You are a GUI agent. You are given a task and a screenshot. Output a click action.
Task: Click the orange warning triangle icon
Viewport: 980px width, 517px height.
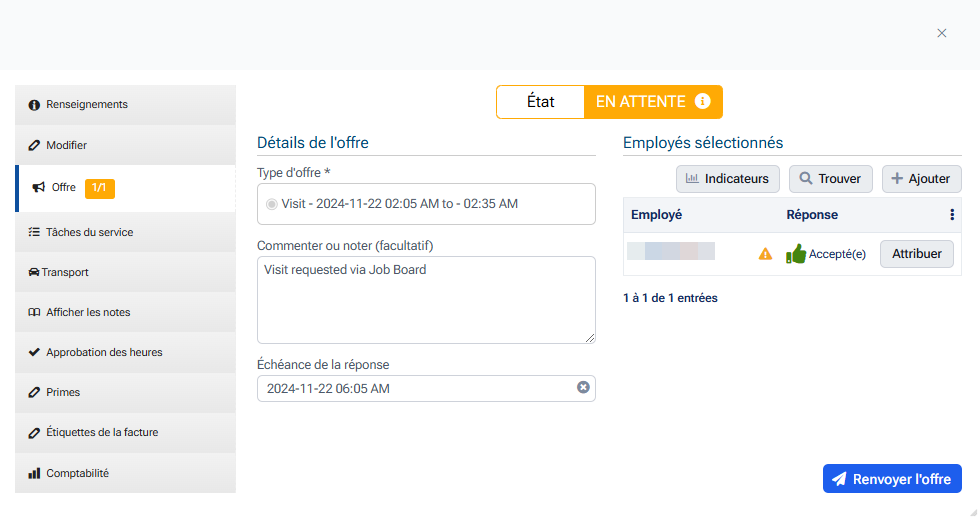click(765, 254)
